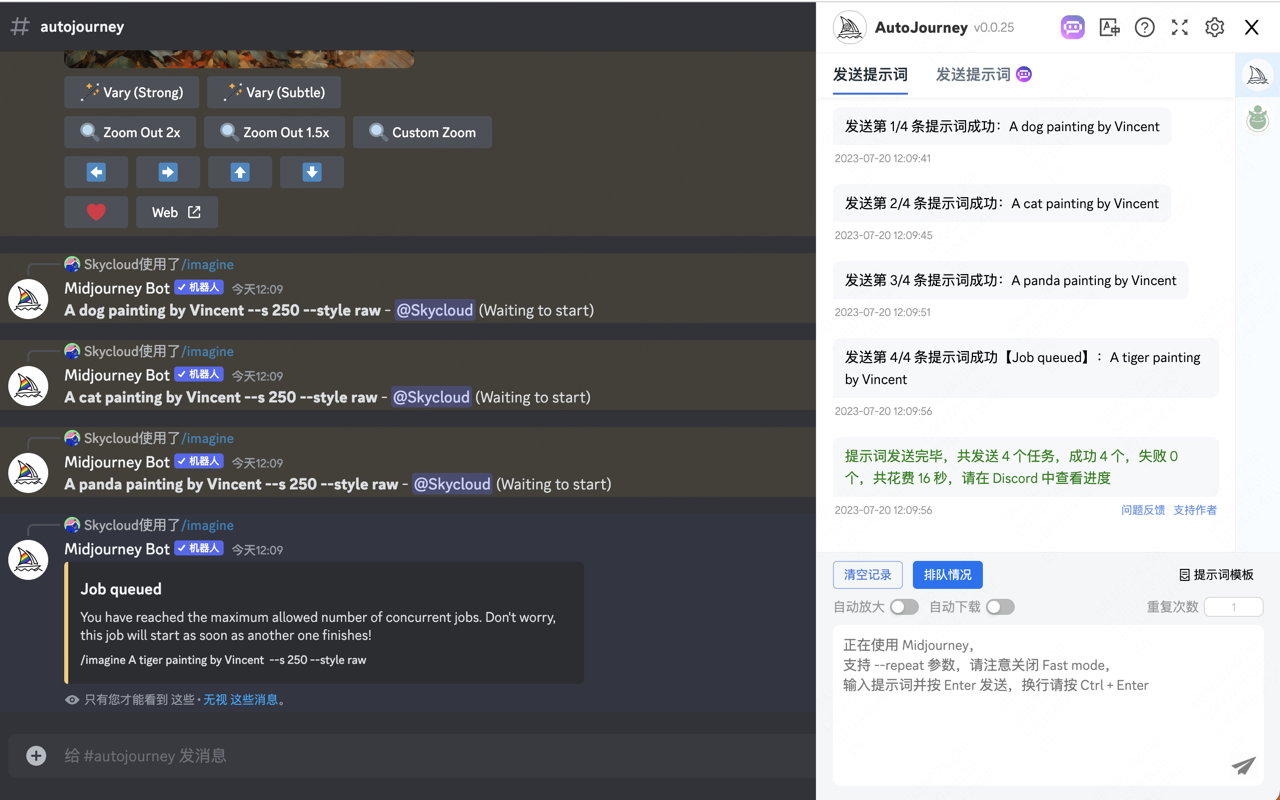Expand AutoJourney to fullscreen view

(x=1179, y=27)
